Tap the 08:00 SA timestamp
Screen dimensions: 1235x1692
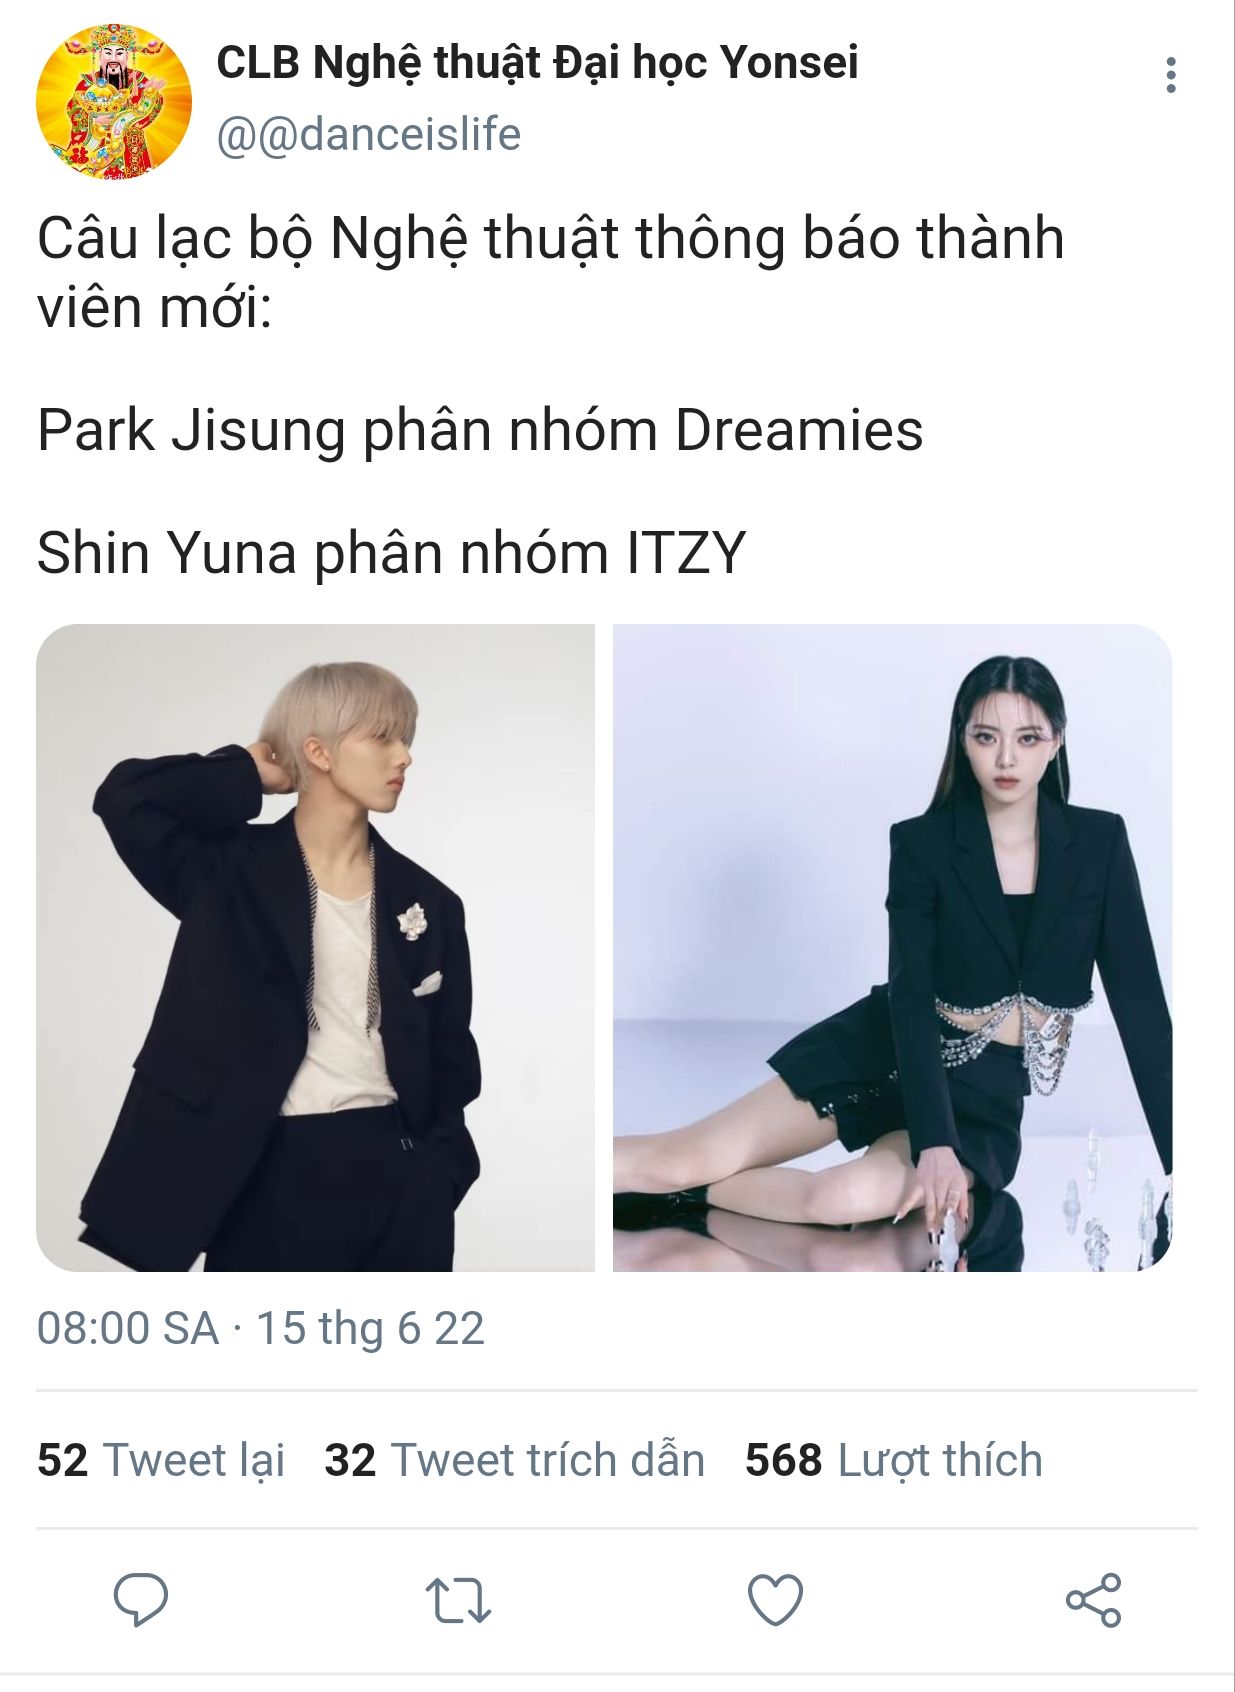(128, 1329)
